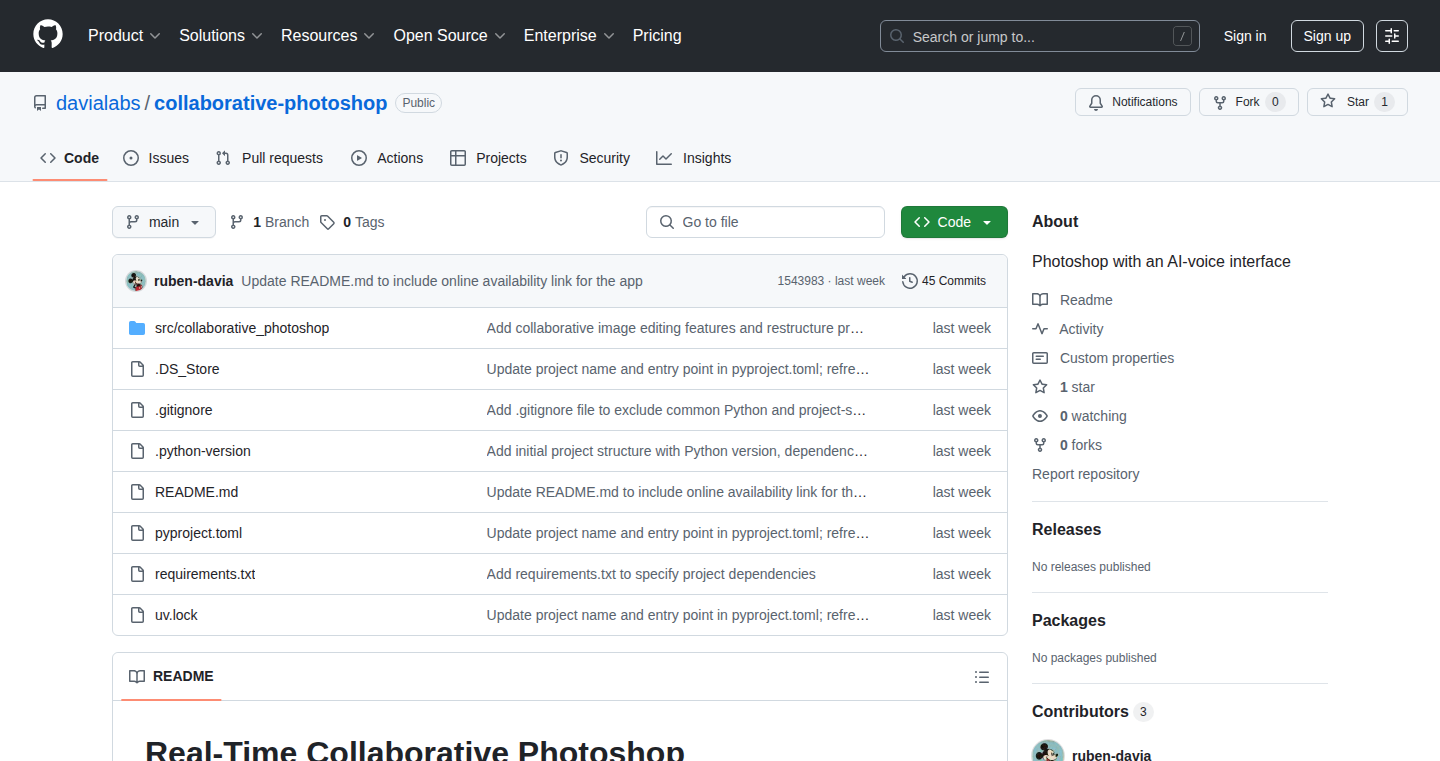1440x761 pixels.
Task: Click contributor ruben-davia avatar thumbnail
Action: click(x=1048, y=755)
